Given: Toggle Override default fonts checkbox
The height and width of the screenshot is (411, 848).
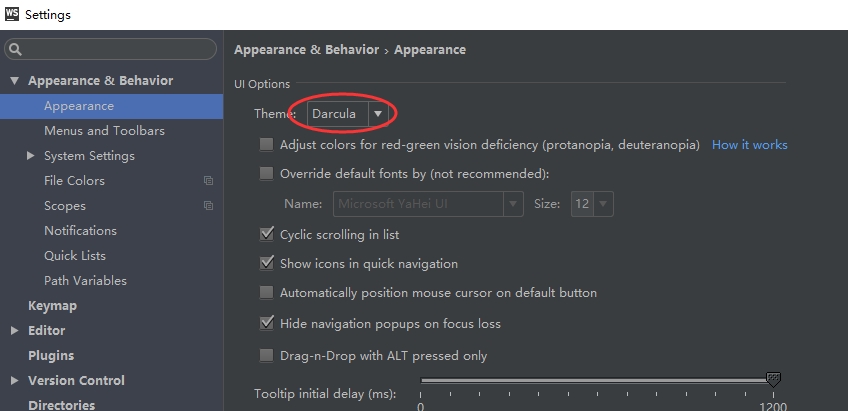Looking at the screenshot, I should point(266,174).
